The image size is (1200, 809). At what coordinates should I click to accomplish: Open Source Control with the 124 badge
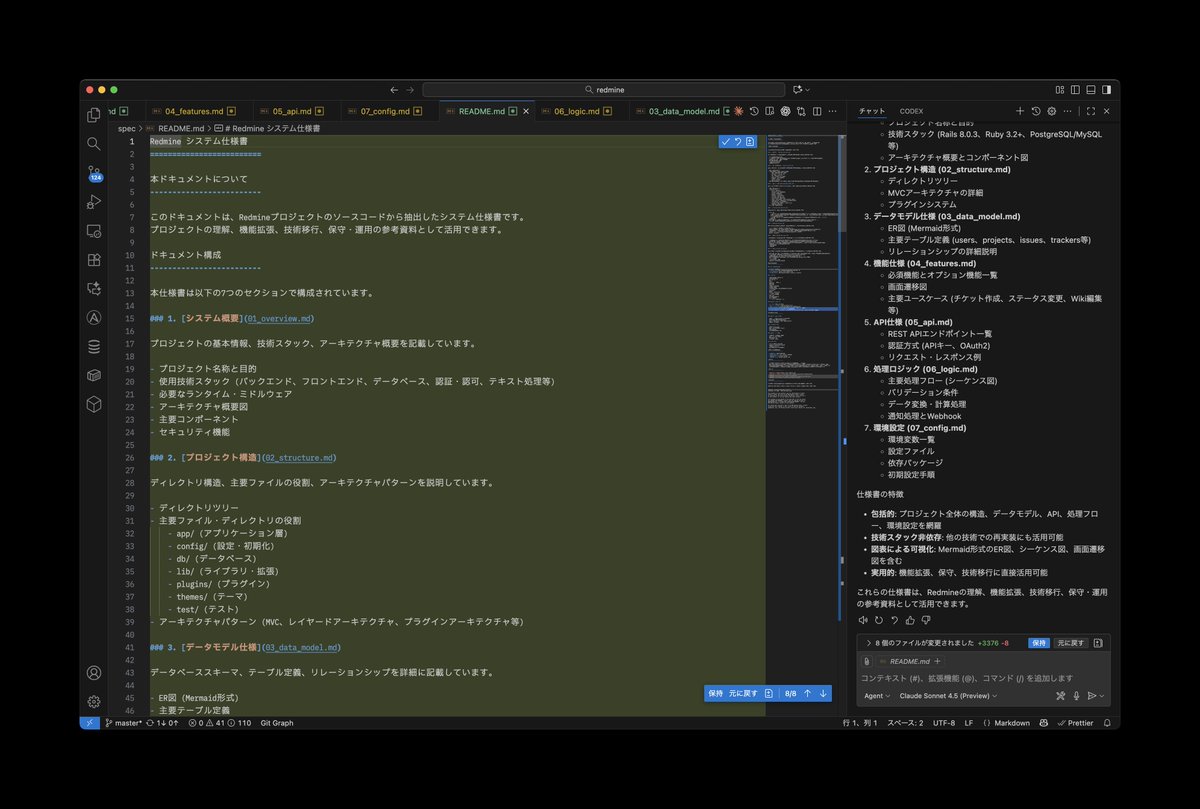coord(94,173)
